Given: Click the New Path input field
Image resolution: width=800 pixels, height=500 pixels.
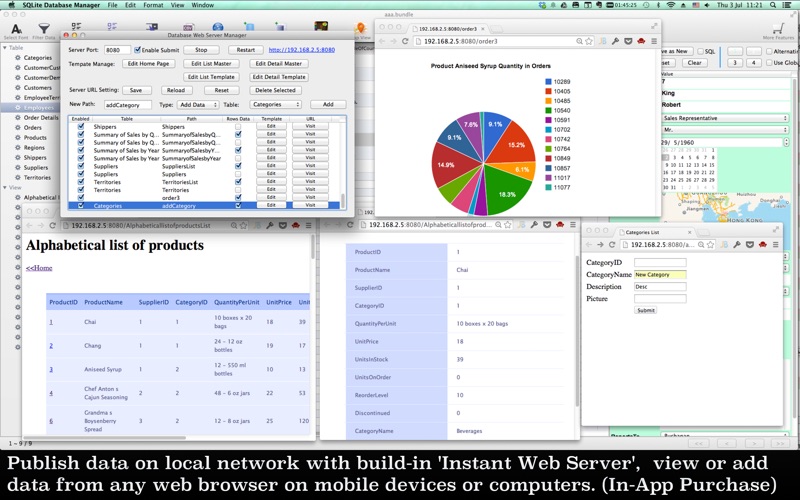Looking at the screenshot, I should (x=128, y=105).
